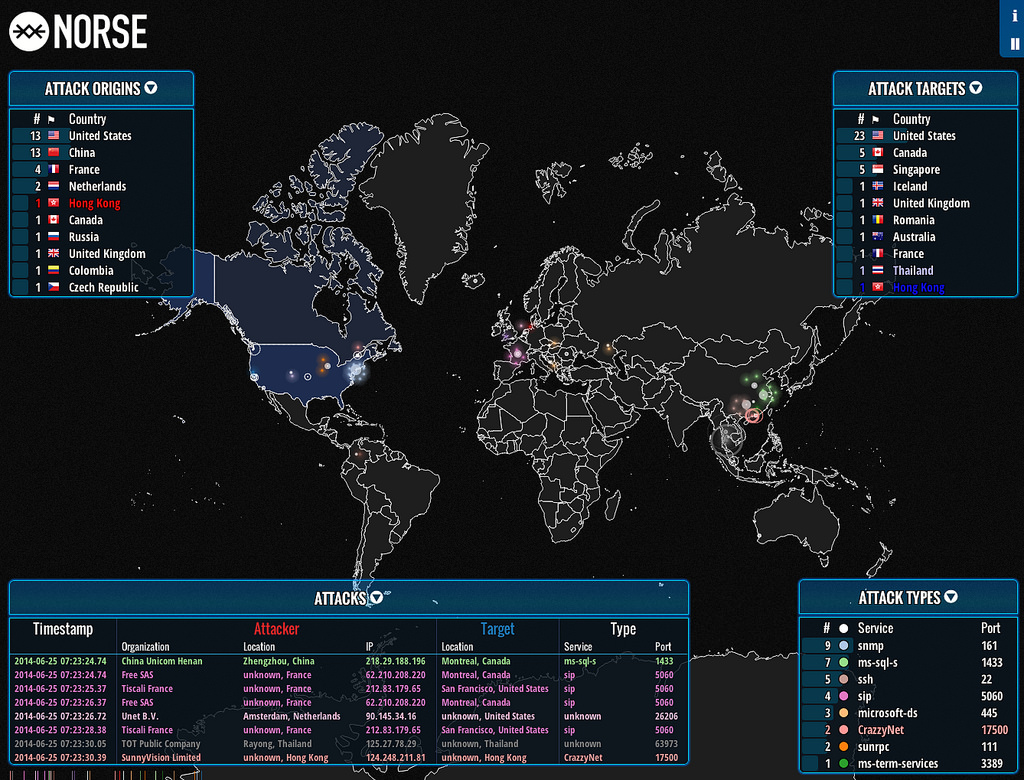Screen dimensions: 1024x780
Task: Open the info panel icon
Action: coord(1014,14)
